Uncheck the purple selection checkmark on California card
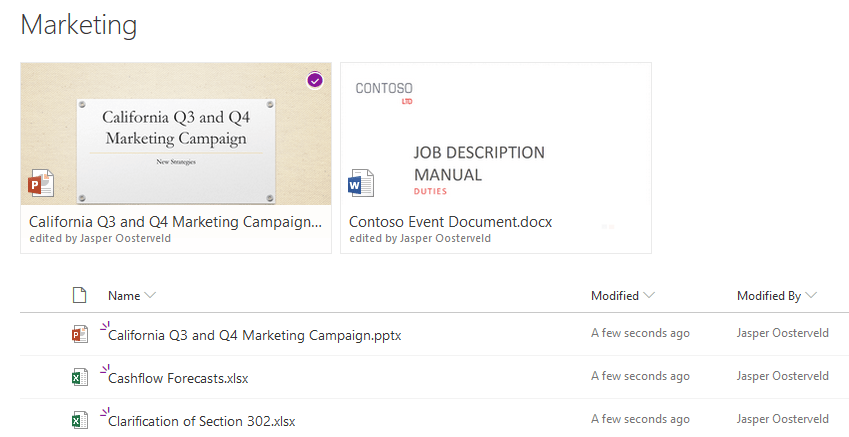This screenshot has width=849, height=437. pyautogui.click(x=315, y=81)
